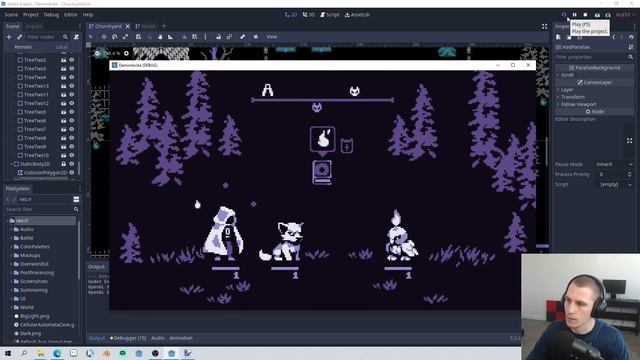Open the Audio bottom panel tab
The height and width of the screenshot is (360, 640).
158,338
